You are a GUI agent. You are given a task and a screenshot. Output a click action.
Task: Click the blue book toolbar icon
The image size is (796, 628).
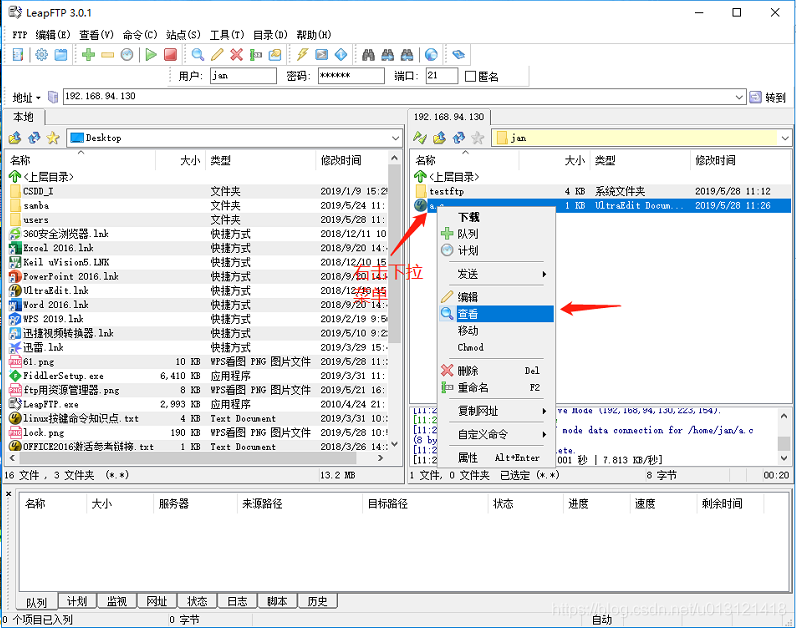click(458, 54)
